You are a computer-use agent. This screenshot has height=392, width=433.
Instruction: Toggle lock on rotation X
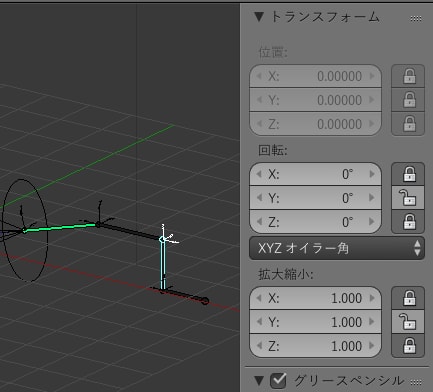(408, 174)
